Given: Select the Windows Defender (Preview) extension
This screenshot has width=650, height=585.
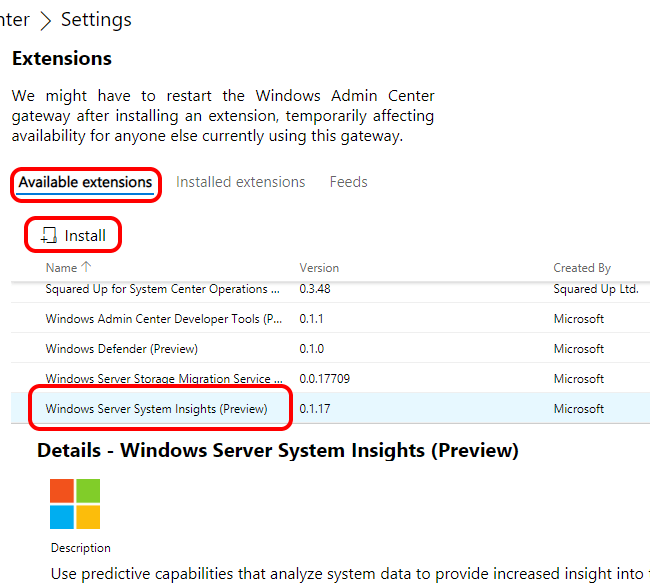Looking at the screenshot, I should click(330, 348).
